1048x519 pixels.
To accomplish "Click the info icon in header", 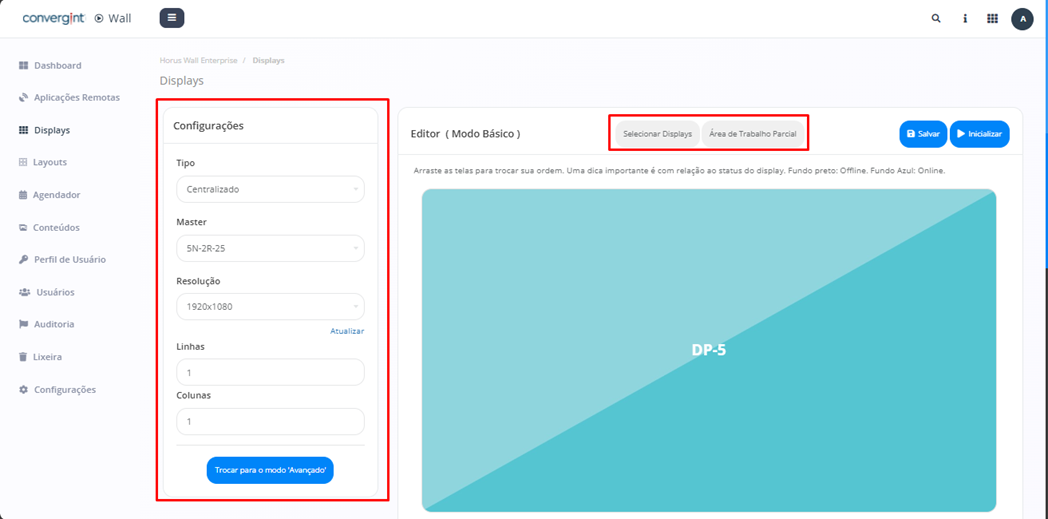I will coord(965,18).
